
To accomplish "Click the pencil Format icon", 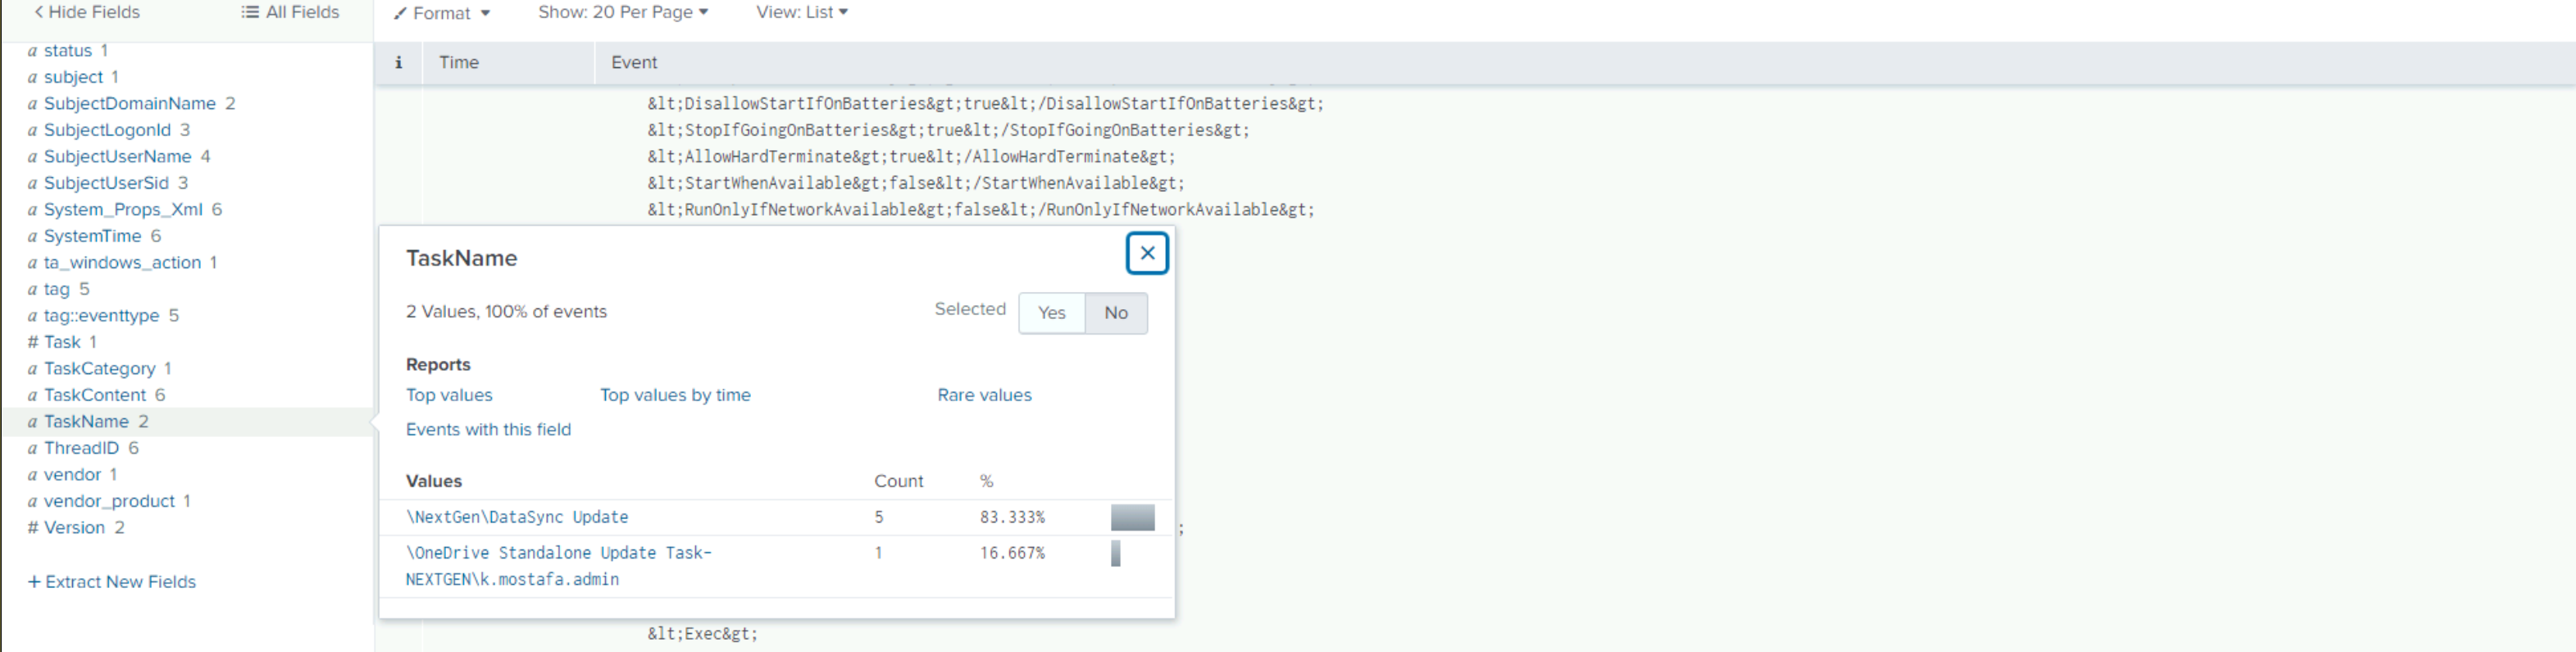I will [x=400, y=13].
